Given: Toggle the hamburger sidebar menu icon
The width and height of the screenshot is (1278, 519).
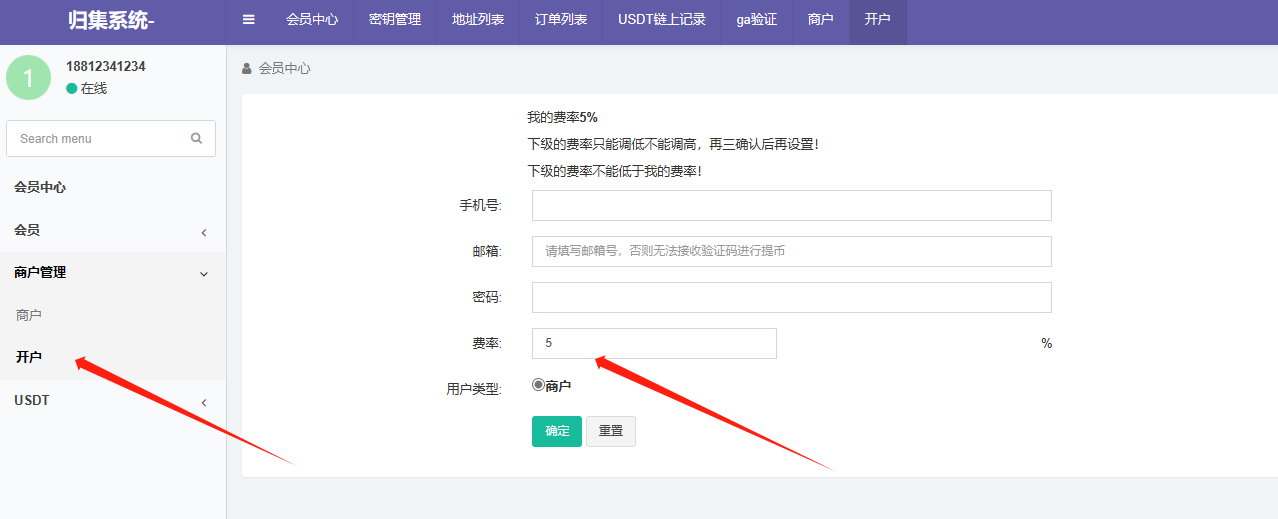Looking at the screenshot, I should pos(249,19).
